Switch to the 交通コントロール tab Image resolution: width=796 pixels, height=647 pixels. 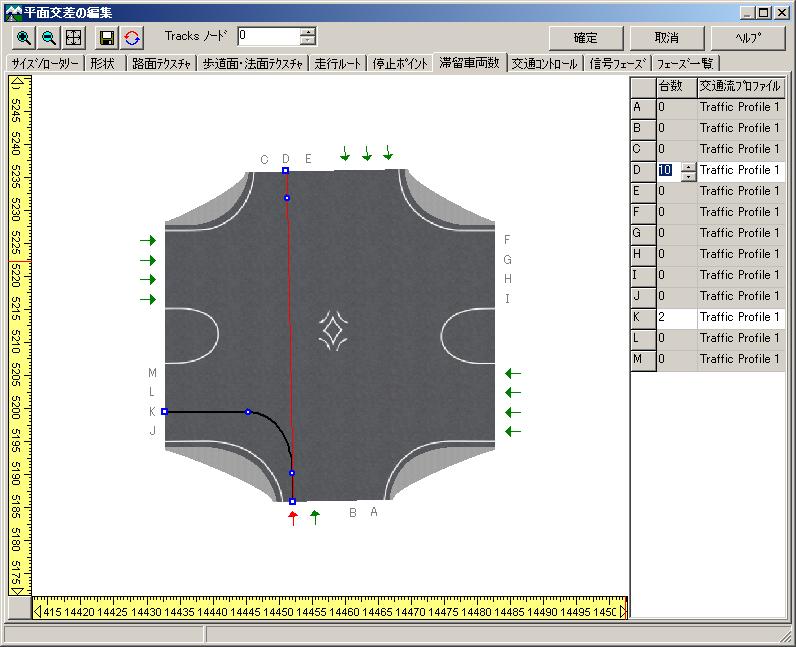[545, 63]
